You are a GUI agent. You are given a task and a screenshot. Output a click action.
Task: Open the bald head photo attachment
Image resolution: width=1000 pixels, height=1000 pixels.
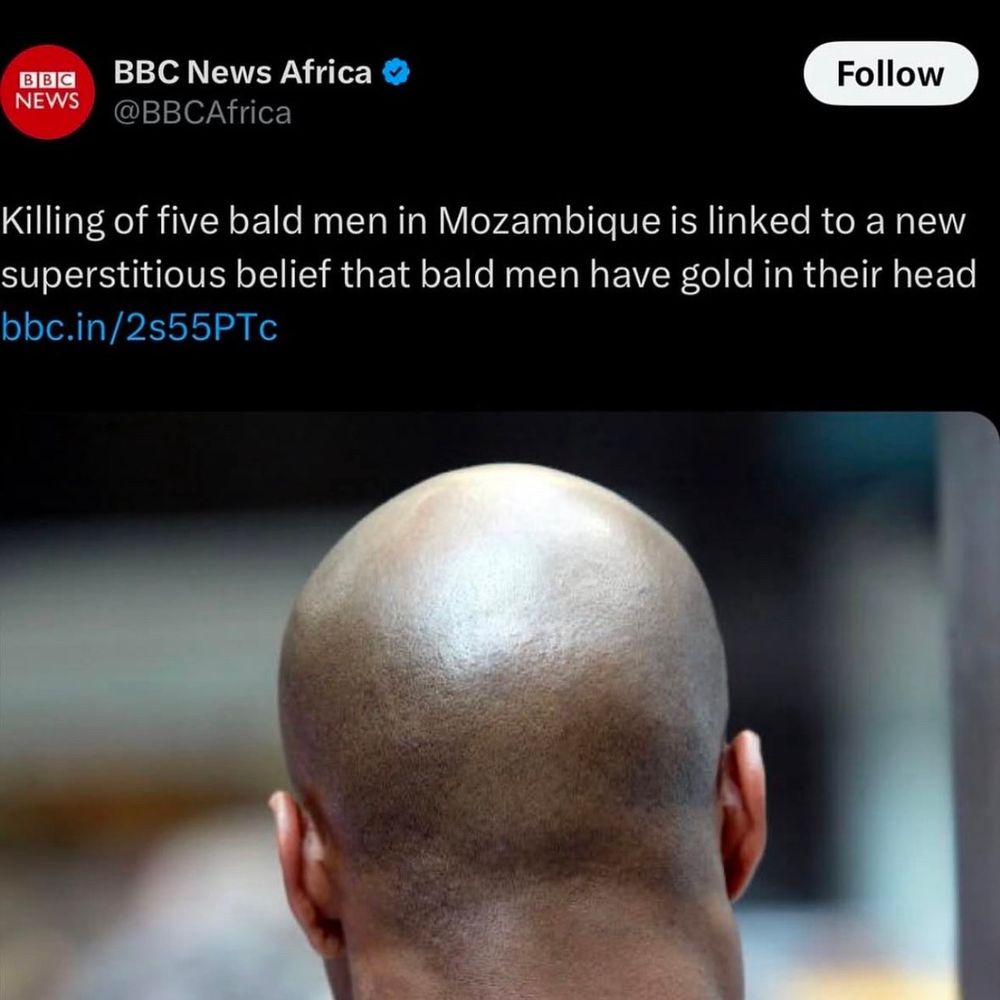pos(500,705)
